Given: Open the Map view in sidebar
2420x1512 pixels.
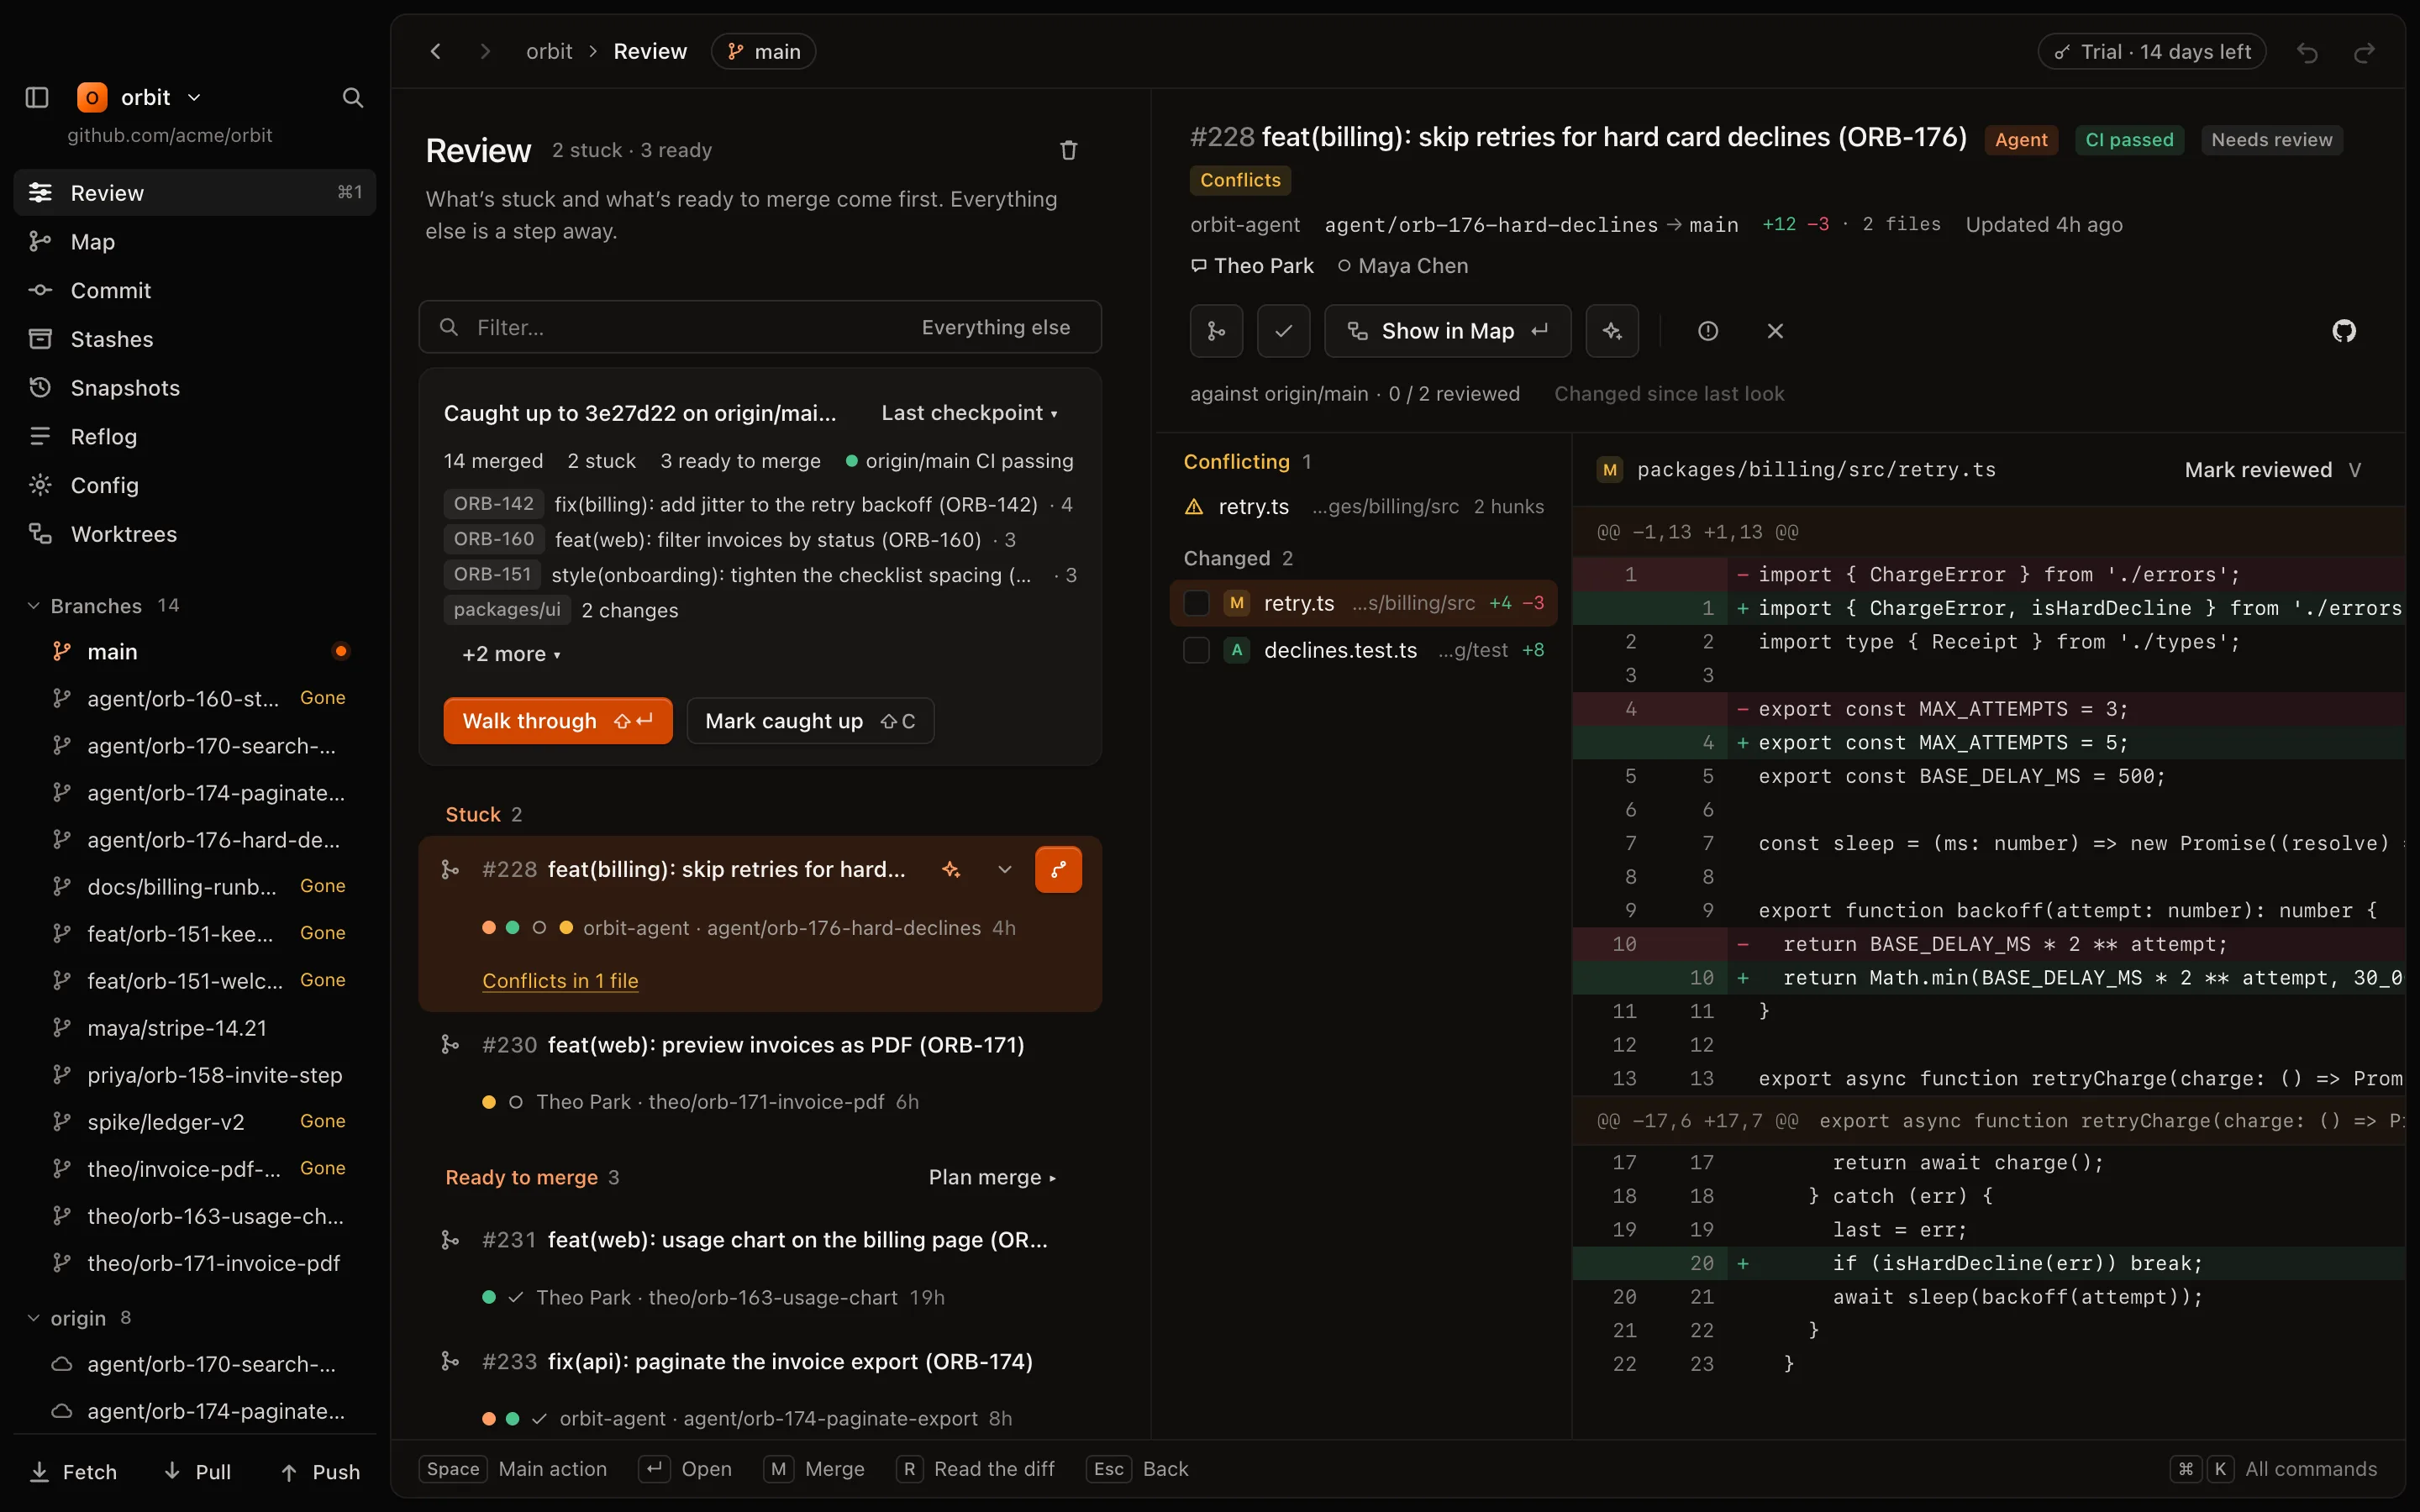Looking at the screenshot, I should pos(195,242).
